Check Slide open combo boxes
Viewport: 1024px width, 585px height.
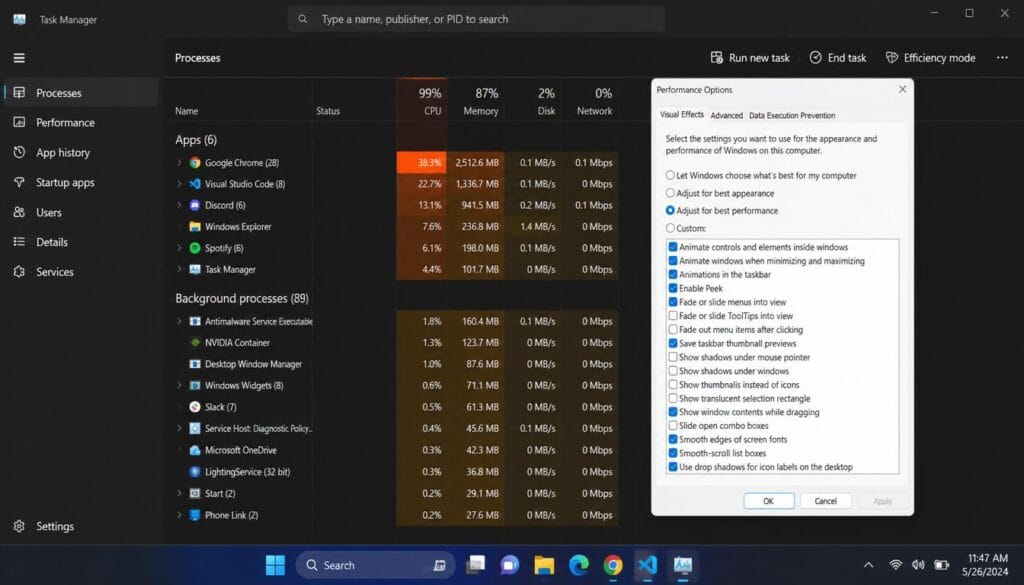click(x=673, y=426)
